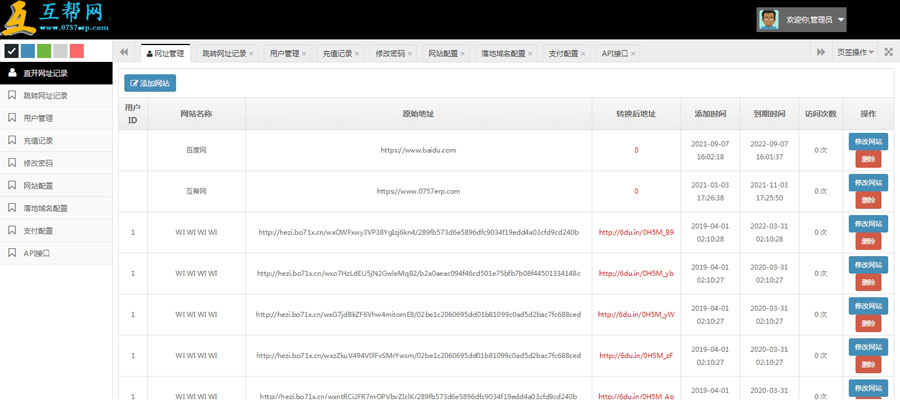Image resolution: width=900 pixels, height=416 pixels.
Task: Switch to the 用户管理 tab
Action: pos(284,54)
